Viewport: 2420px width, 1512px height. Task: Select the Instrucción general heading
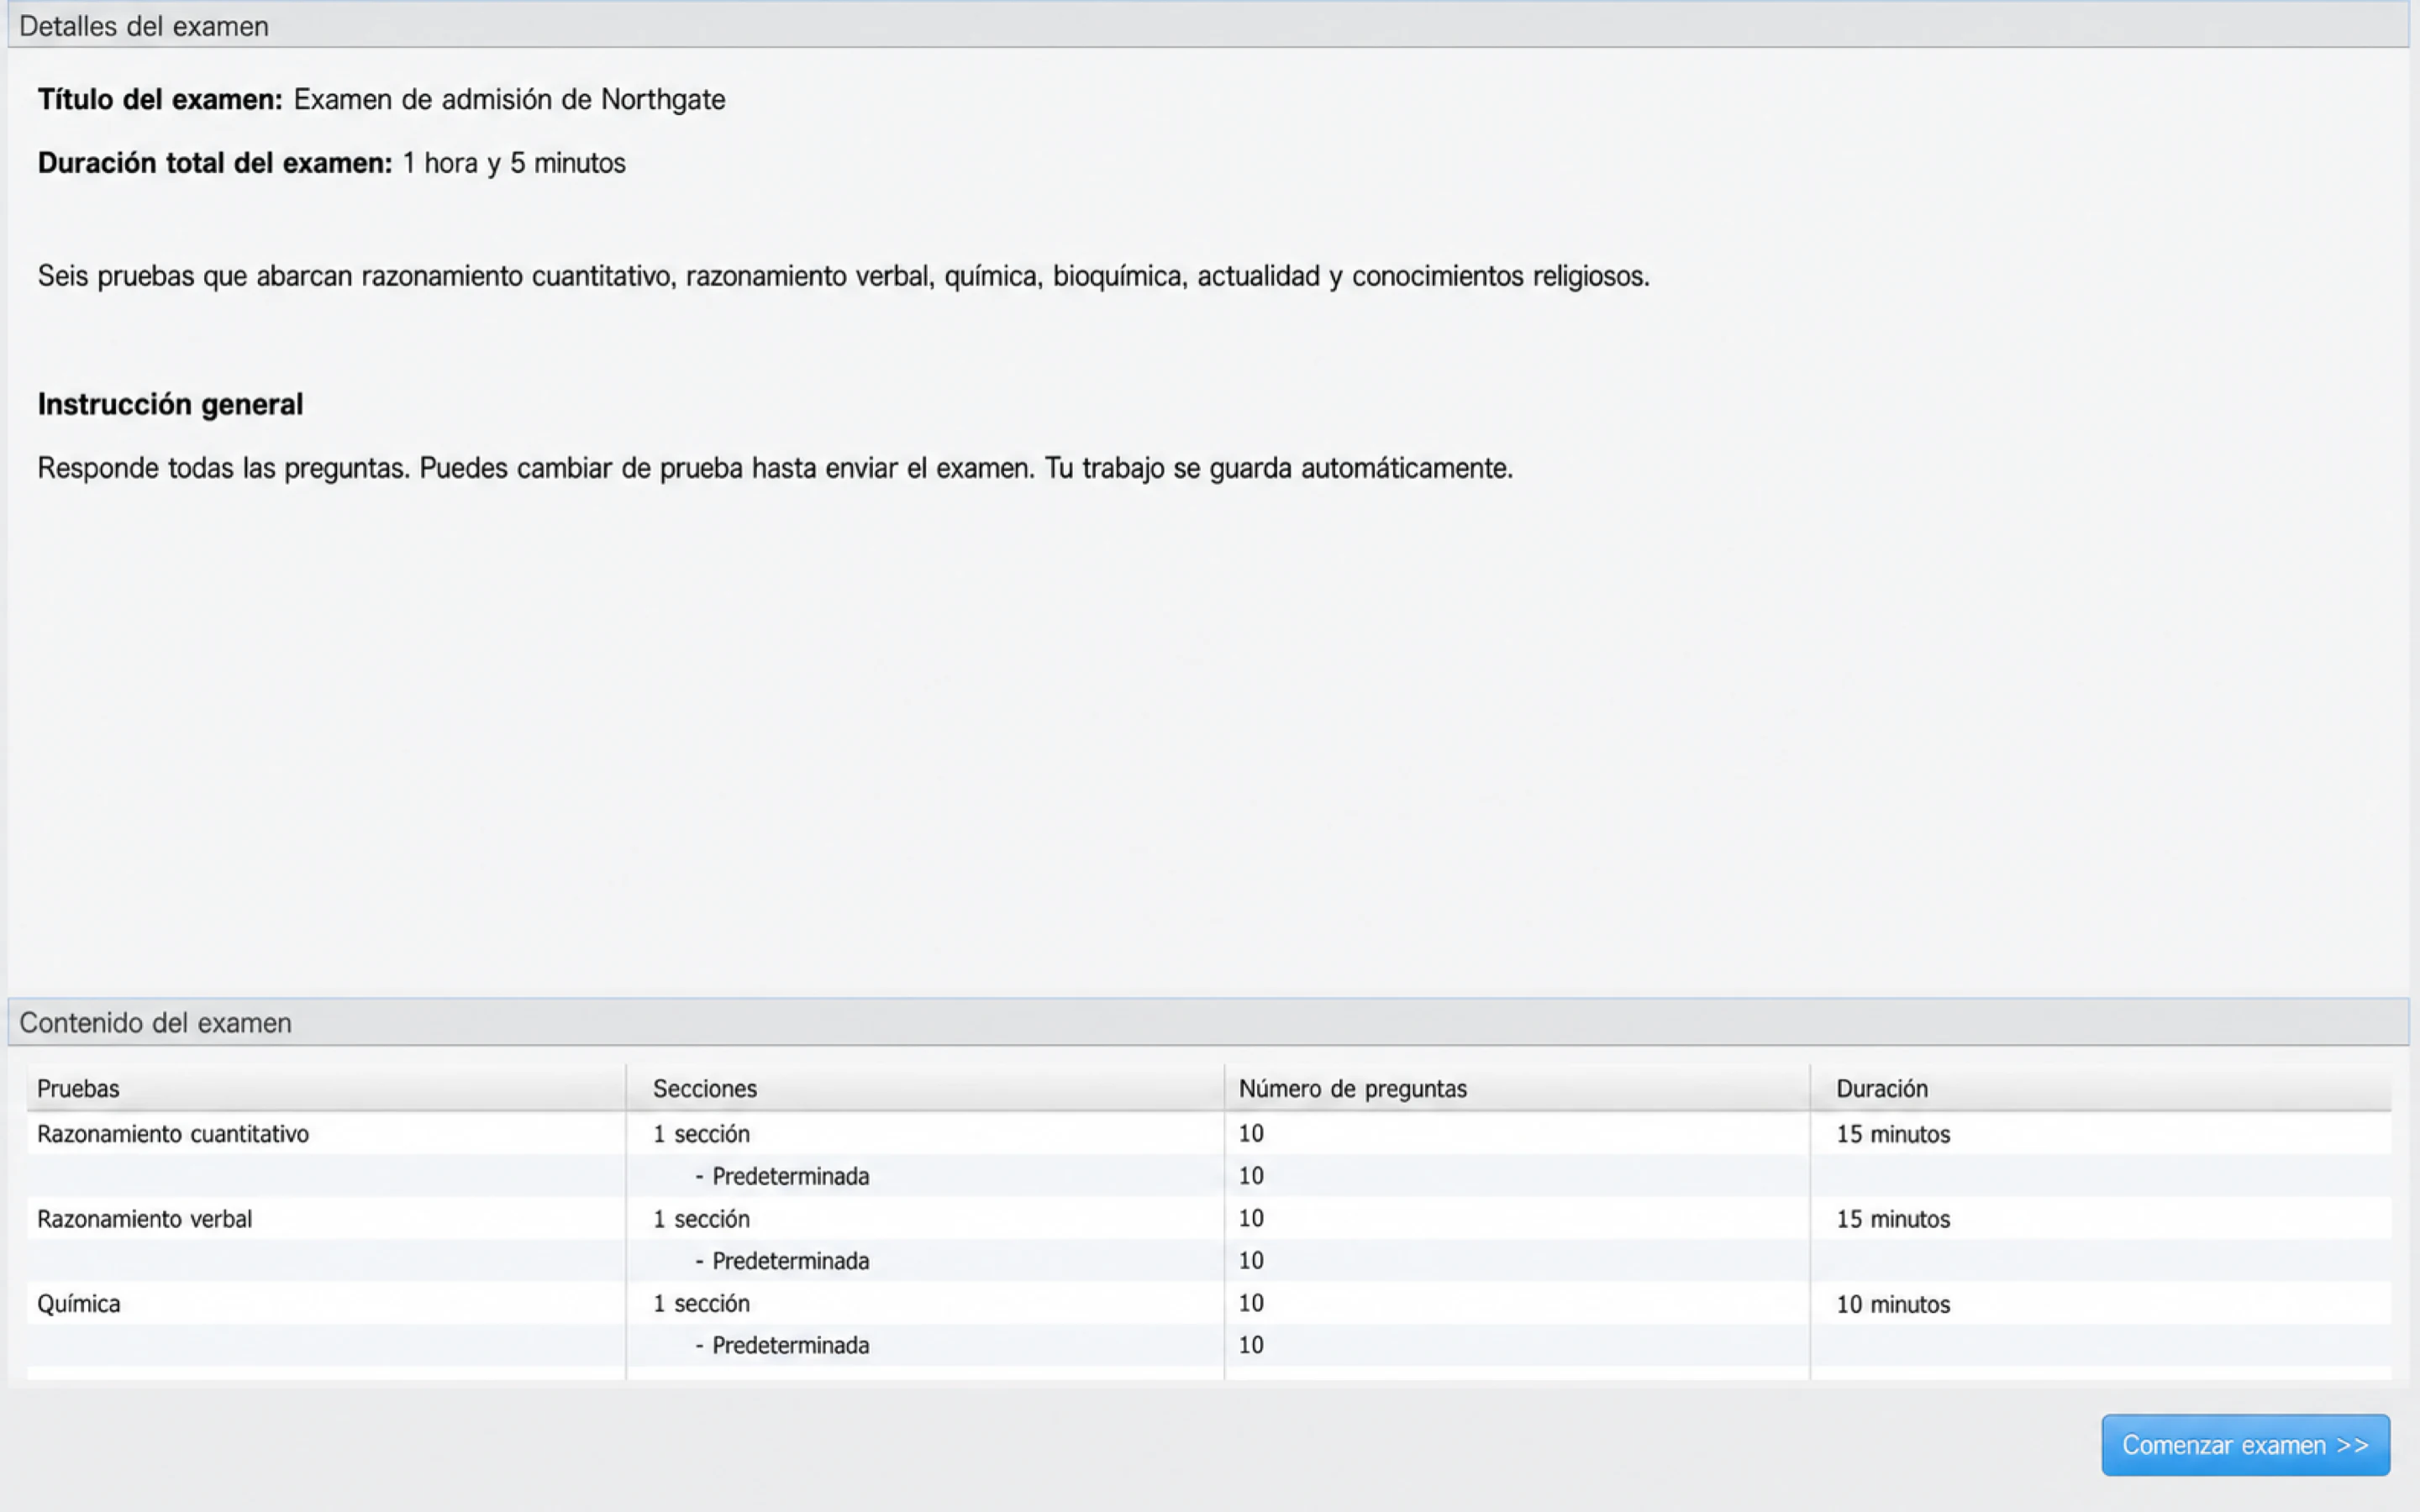point(170,405)
